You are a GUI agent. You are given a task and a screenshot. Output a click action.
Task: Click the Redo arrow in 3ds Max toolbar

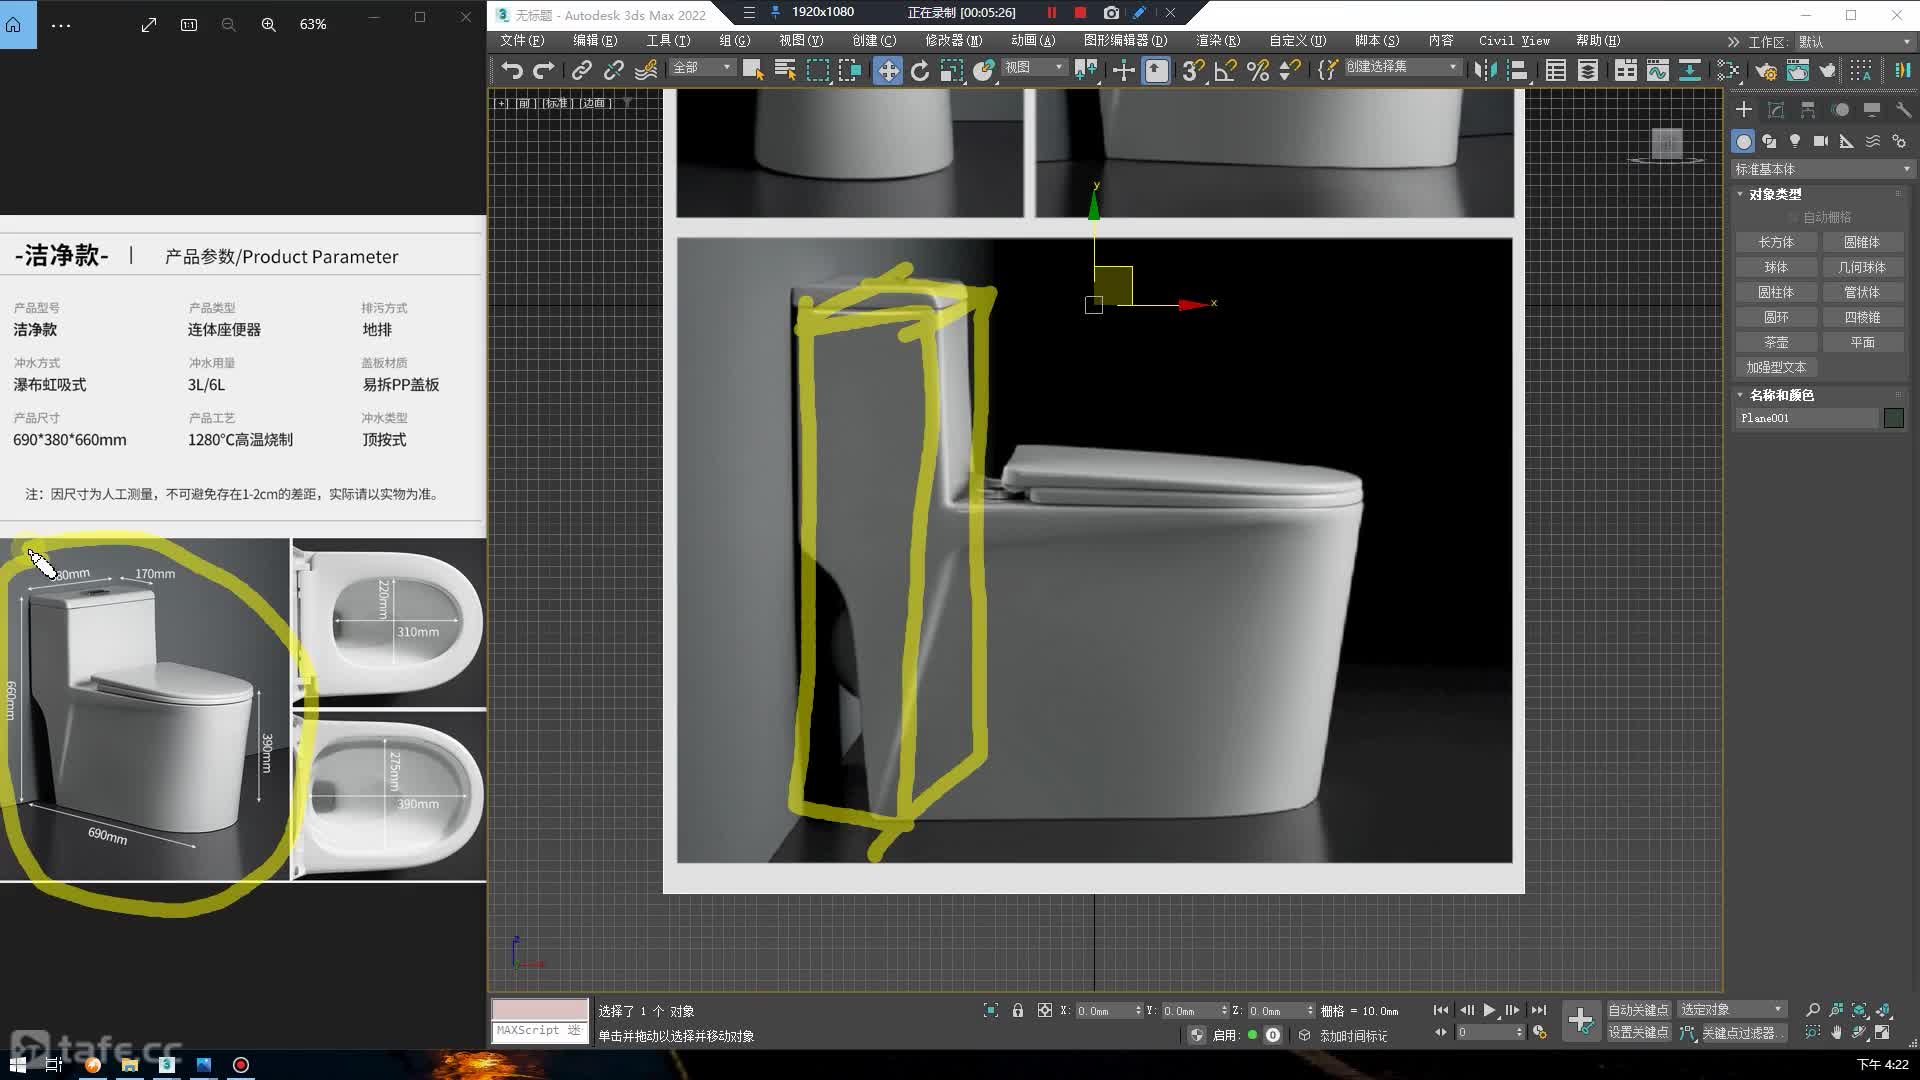[544, 70]
